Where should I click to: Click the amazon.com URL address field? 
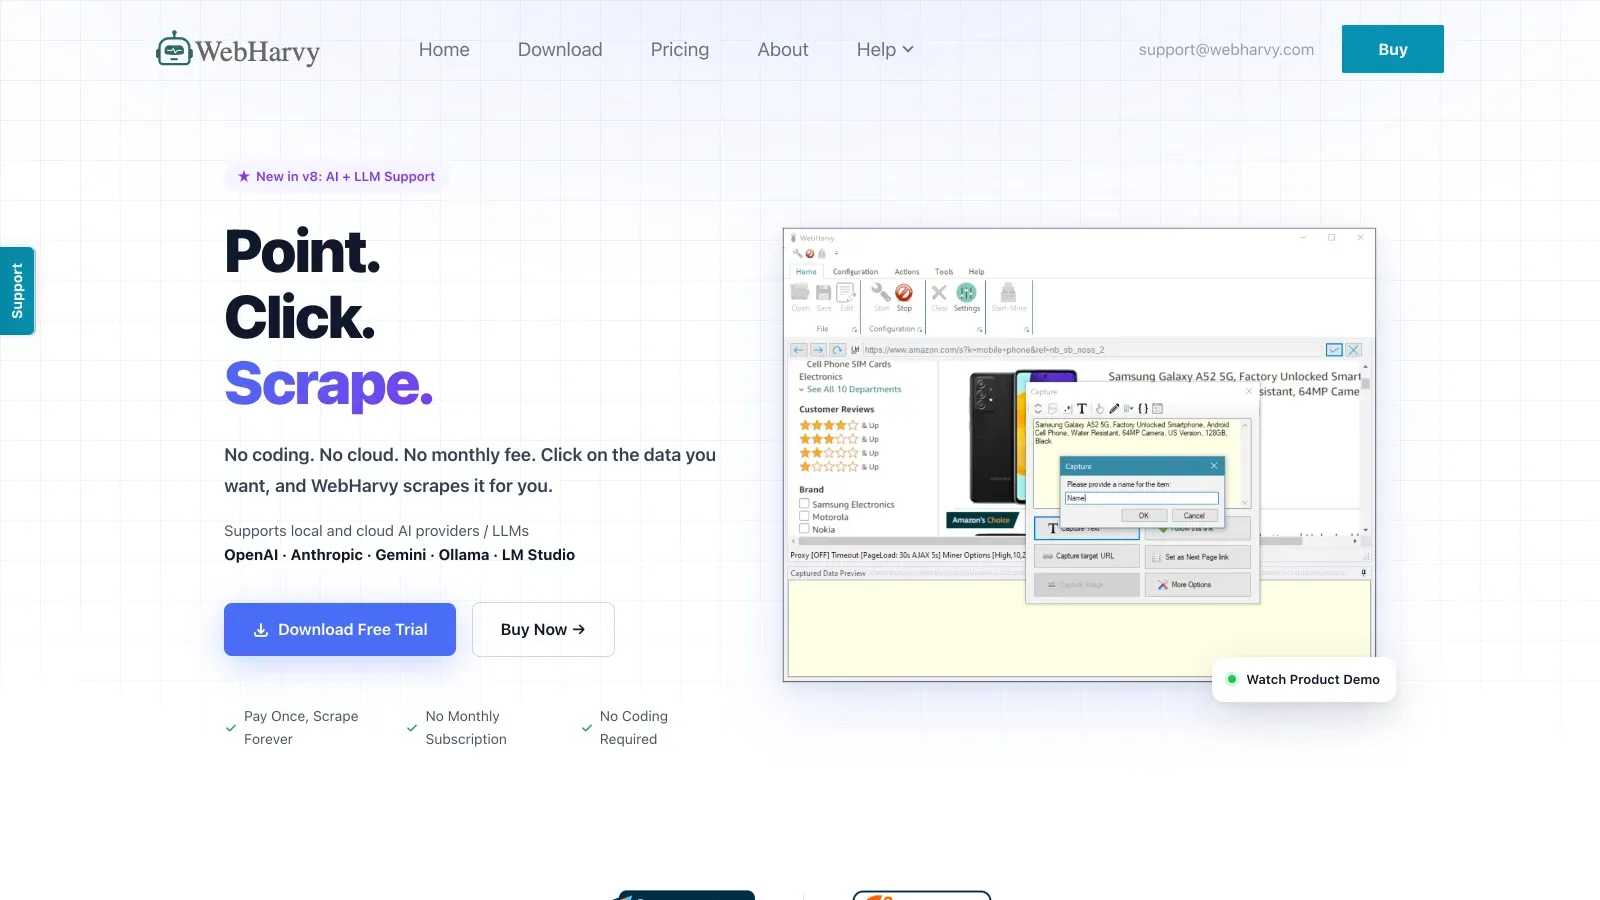[1090, 350]
